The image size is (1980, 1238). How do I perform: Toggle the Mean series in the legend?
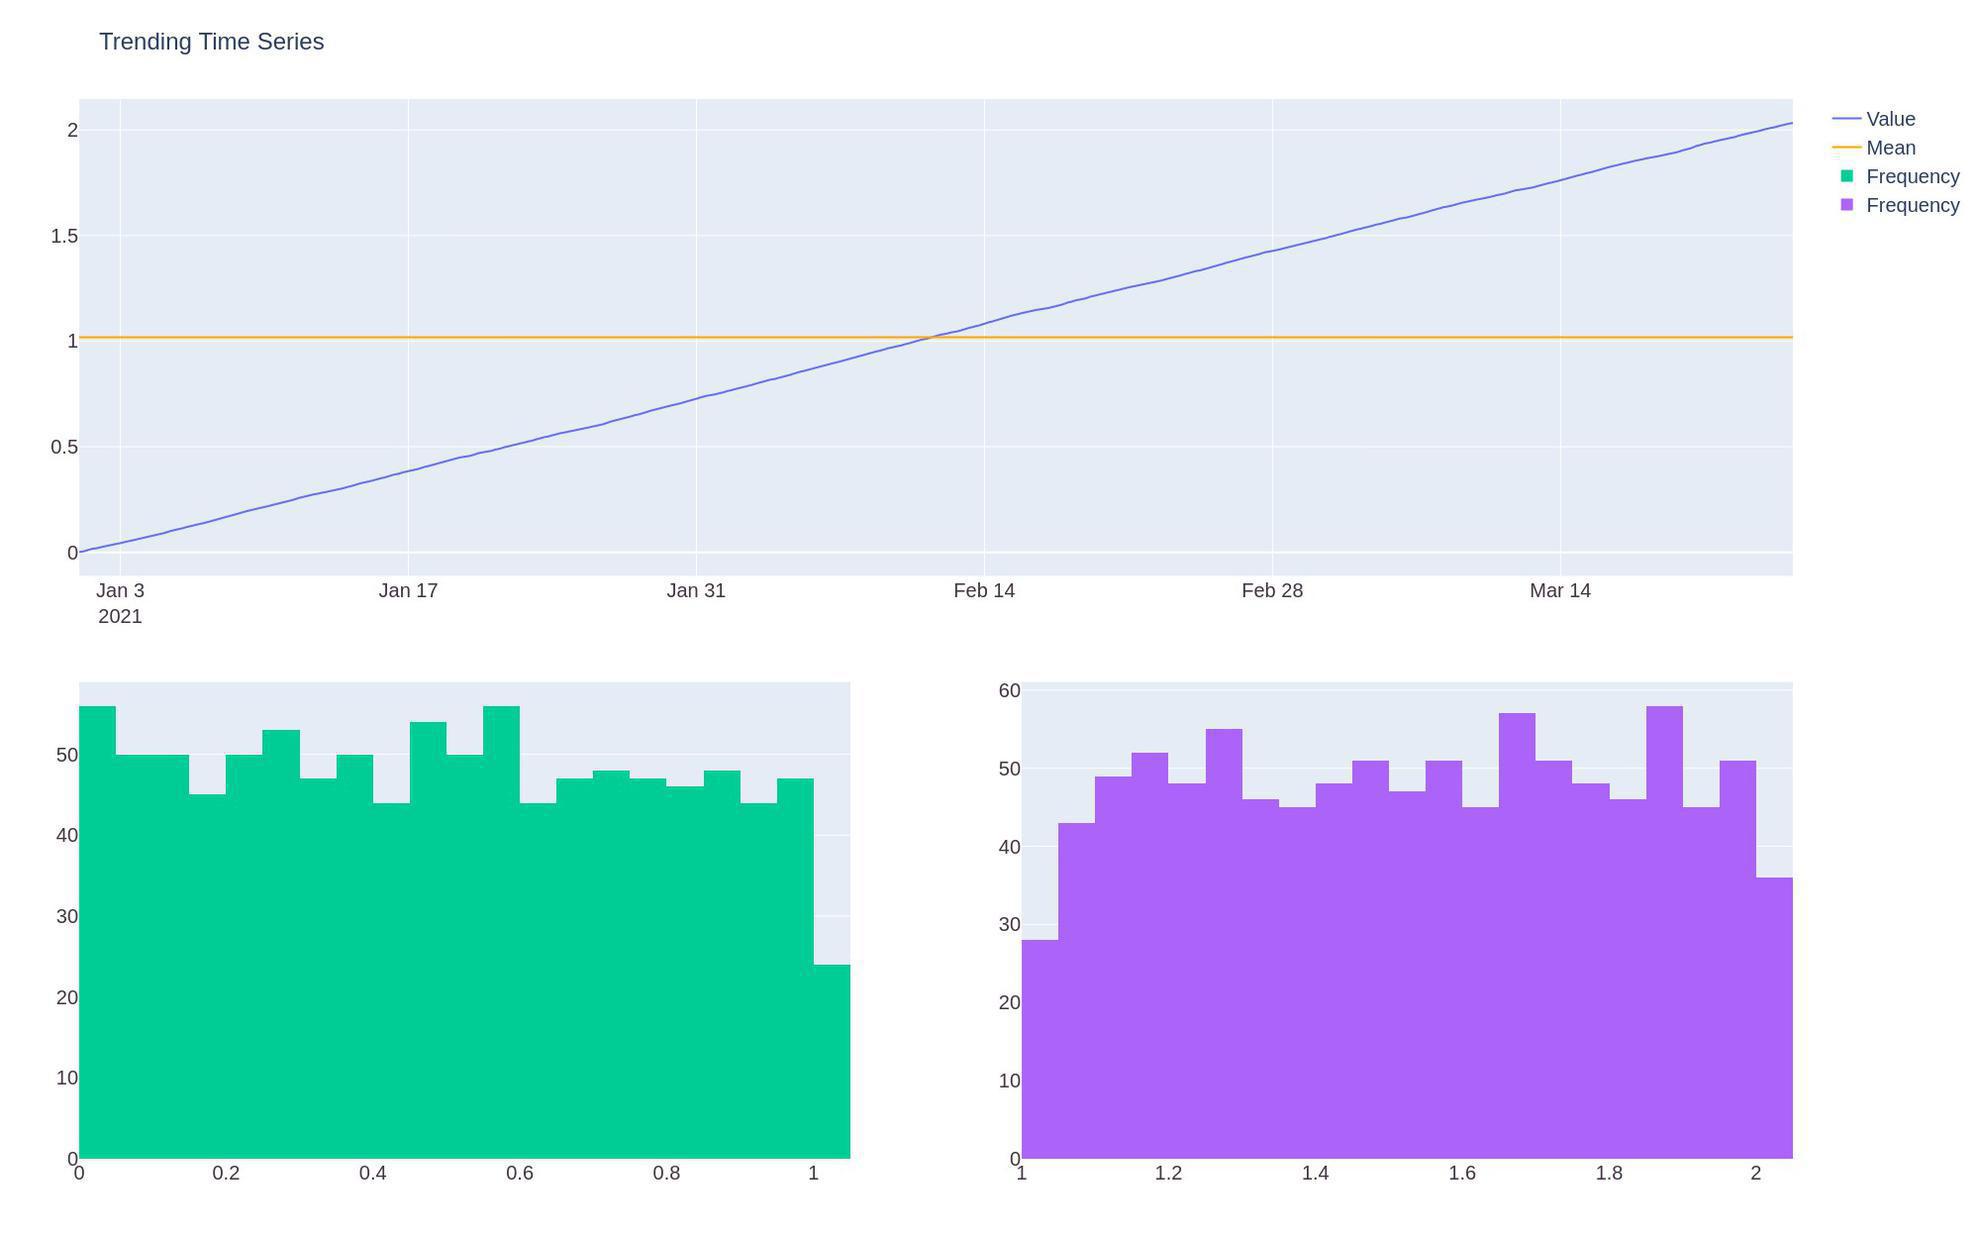tap(1889, 147)
